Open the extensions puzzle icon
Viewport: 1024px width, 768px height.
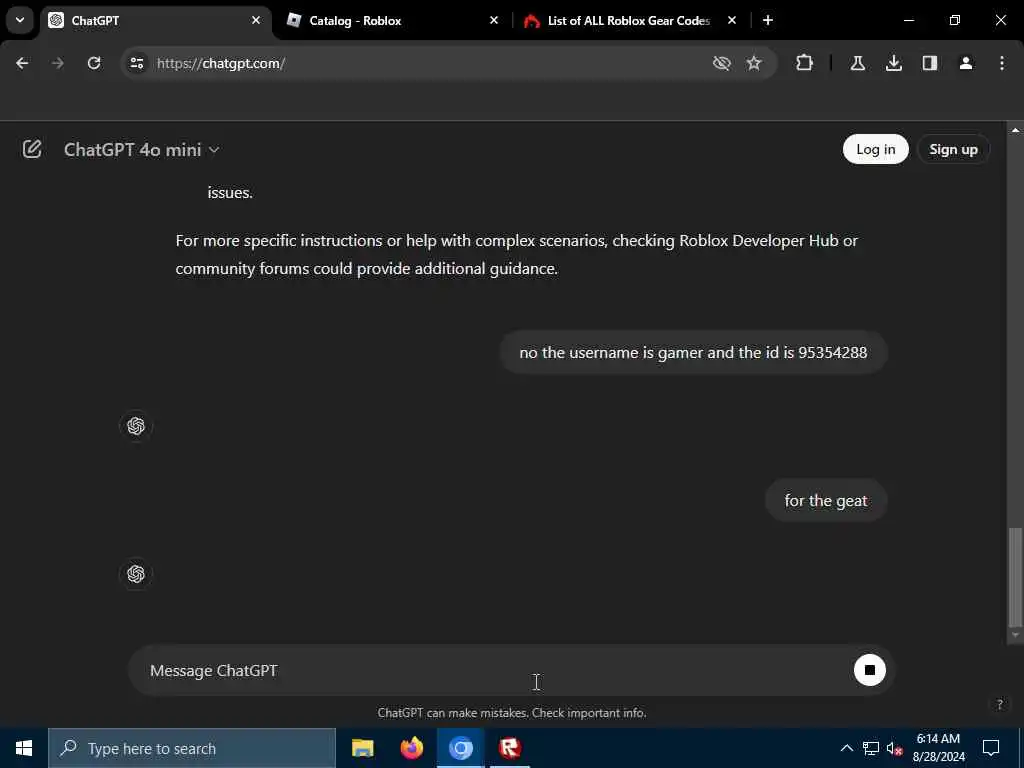pyautogui.click(x=805, y=63)
